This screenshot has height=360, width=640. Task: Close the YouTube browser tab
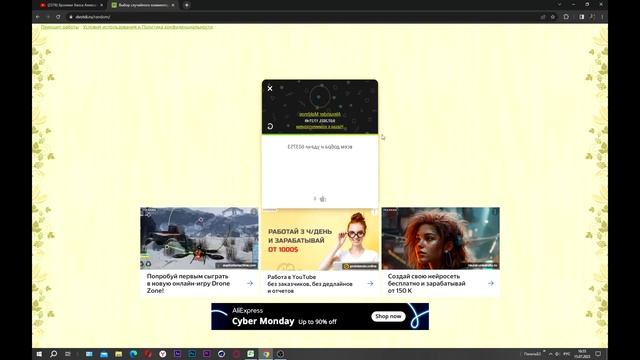(101, 5)
